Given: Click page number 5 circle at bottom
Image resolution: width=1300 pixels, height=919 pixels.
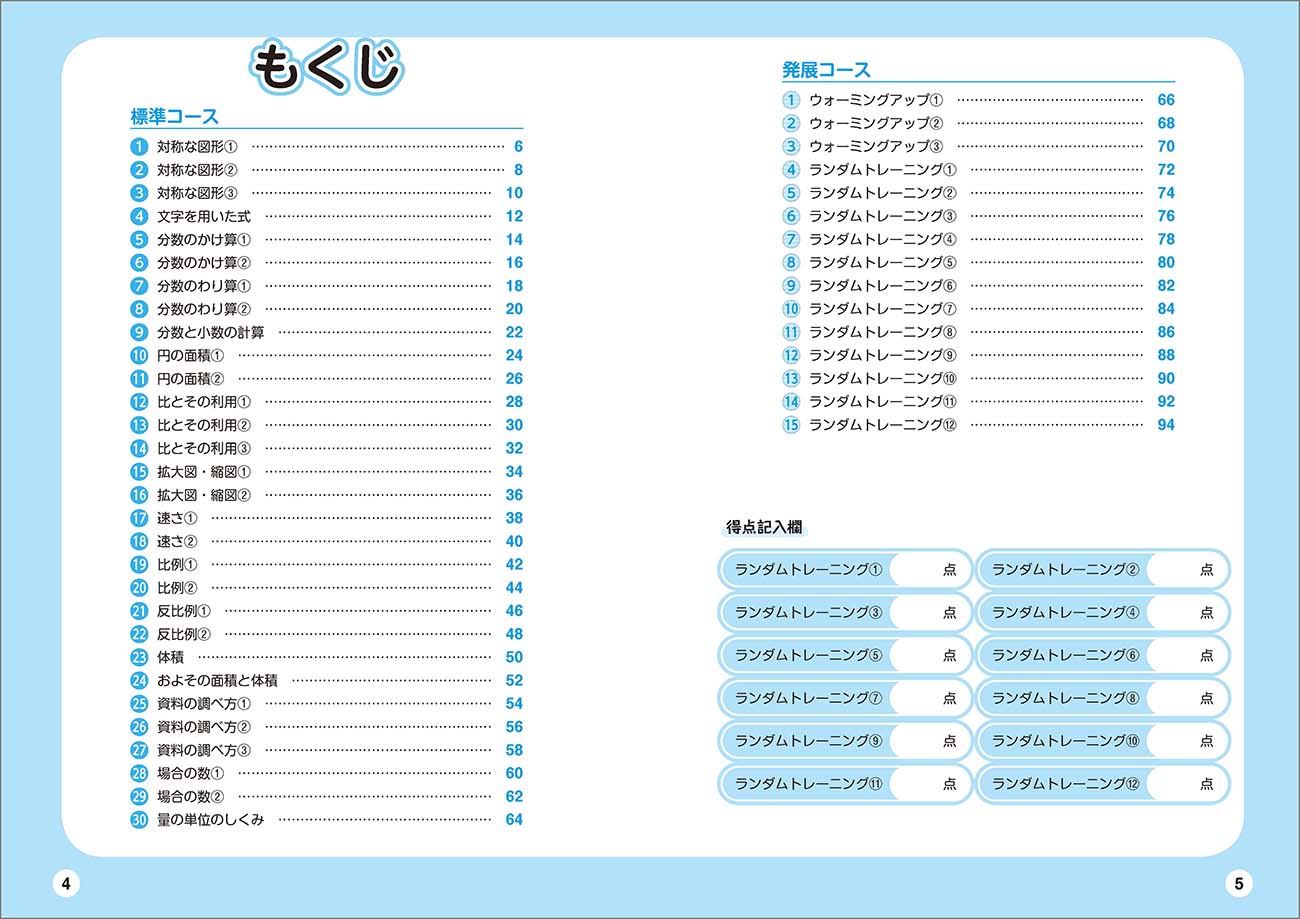Looking at the screenshot, I should [x=1238, y=884].
